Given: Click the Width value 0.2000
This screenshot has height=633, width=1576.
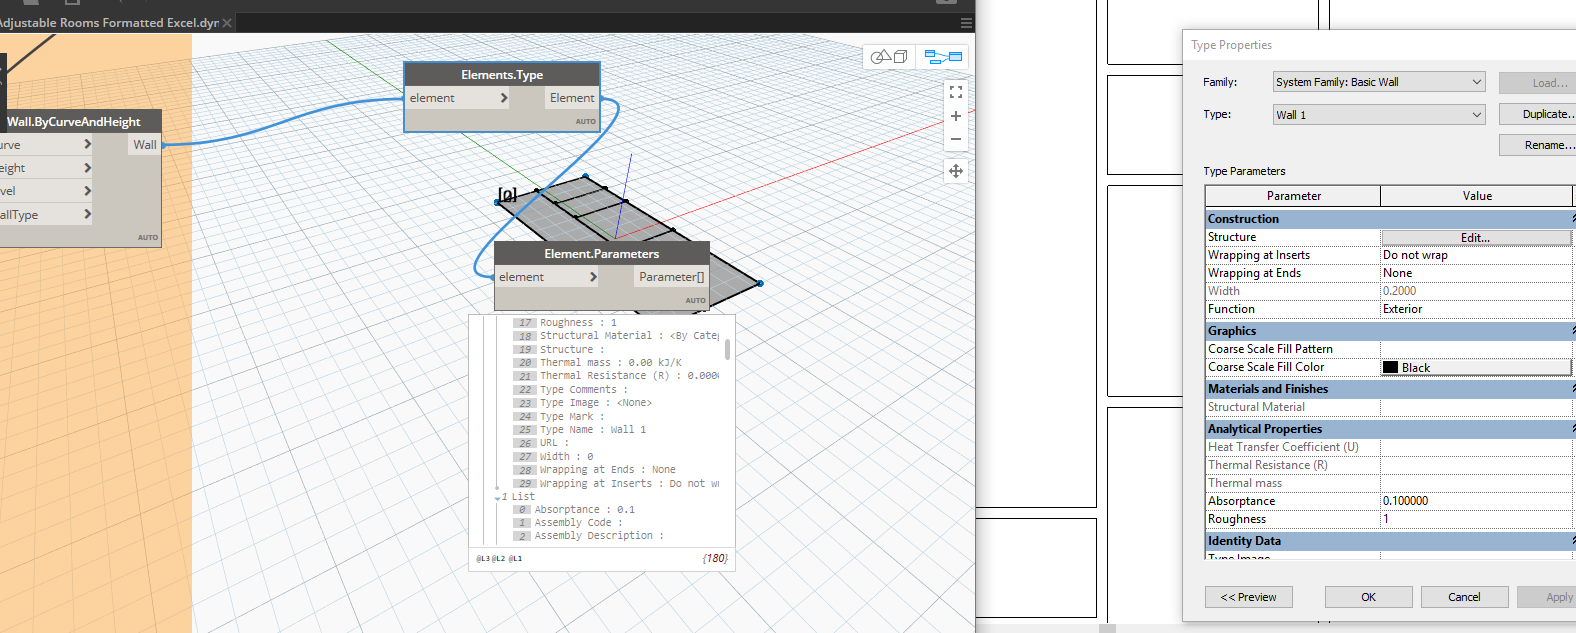Looking at the screenshot, I should pos(1477,291).
